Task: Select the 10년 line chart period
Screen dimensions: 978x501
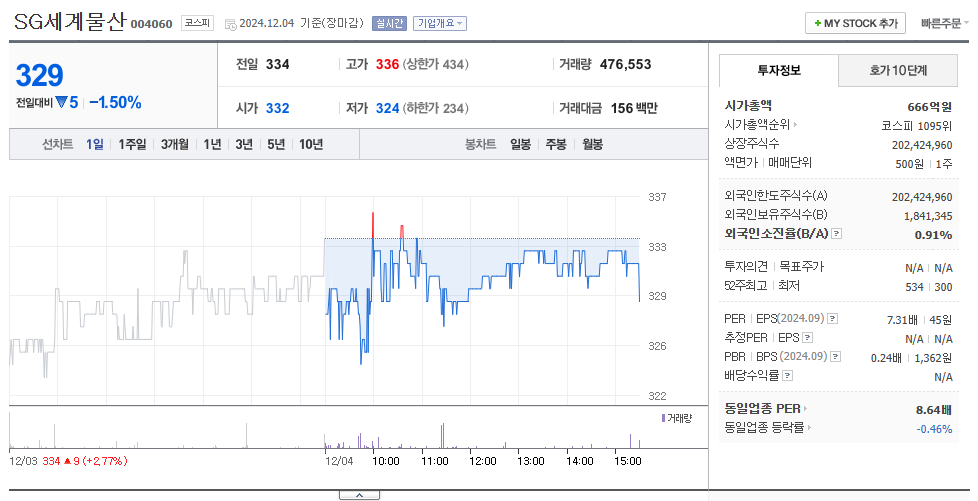Action: tap(311, 144)
